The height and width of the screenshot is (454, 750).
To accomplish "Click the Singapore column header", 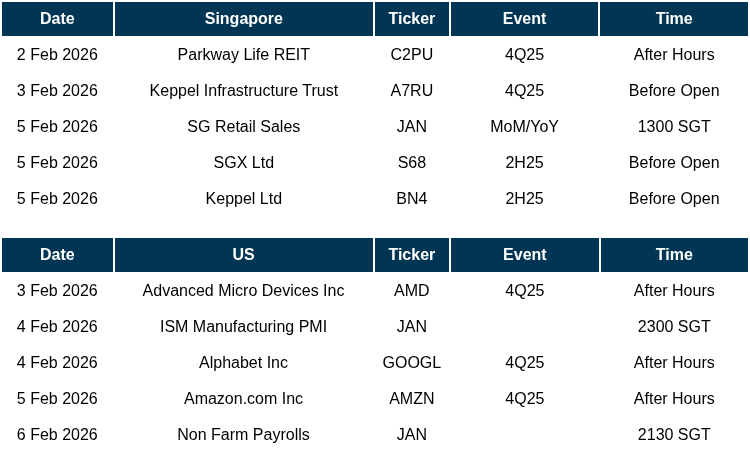I will (x=243, y=19).
